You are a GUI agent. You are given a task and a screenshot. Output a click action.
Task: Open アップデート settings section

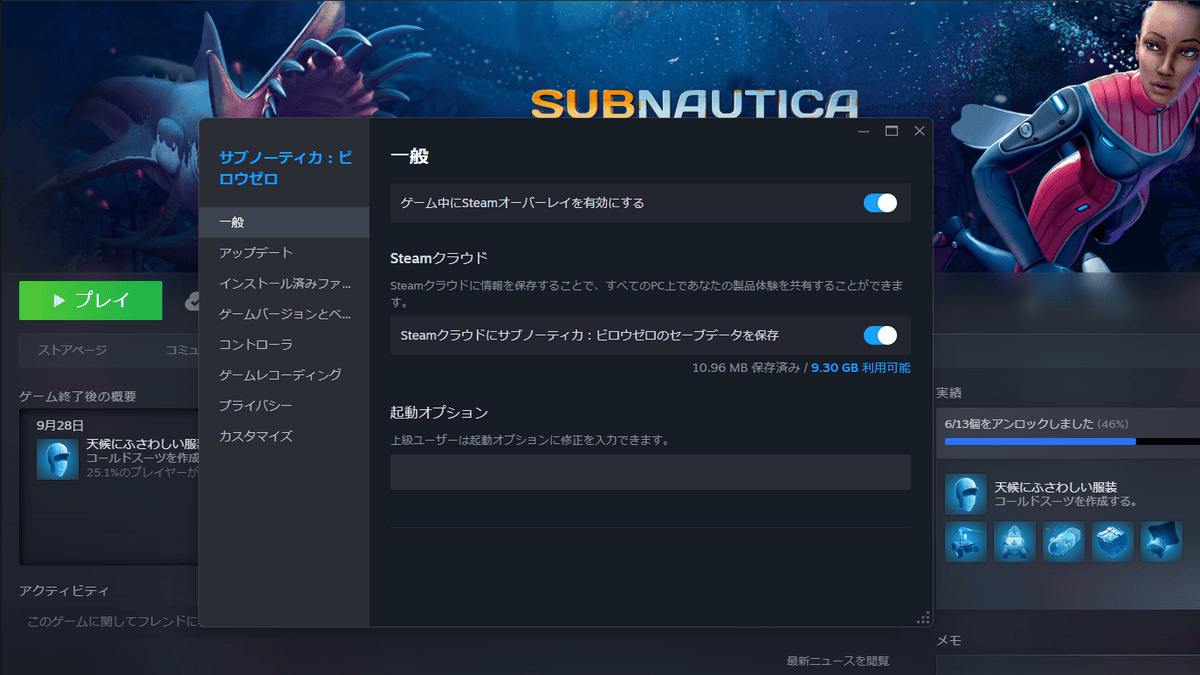(x=284, y=253)
